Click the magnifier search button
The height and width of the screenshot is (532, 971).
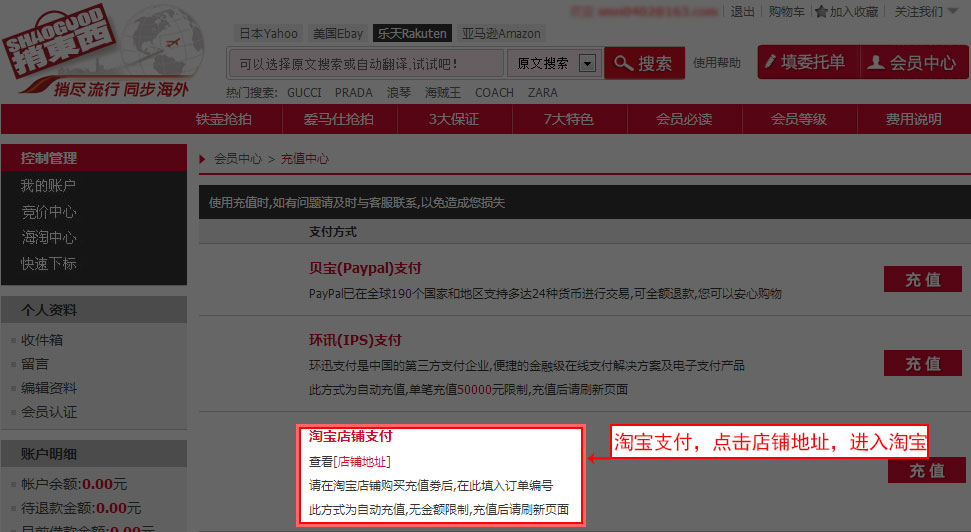(x=644, y=63)
